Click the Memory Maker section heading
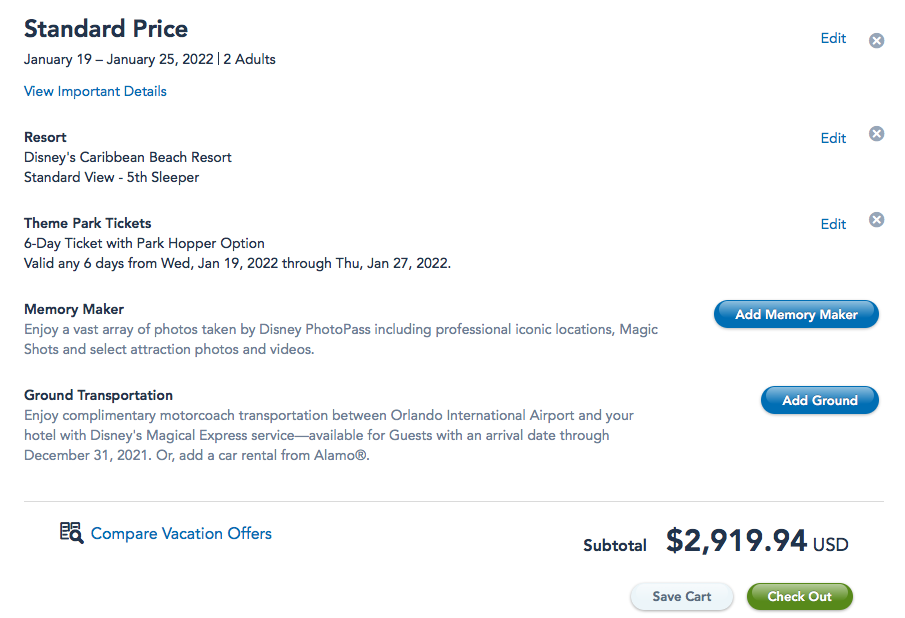905x618 pixels. (74, 309)
